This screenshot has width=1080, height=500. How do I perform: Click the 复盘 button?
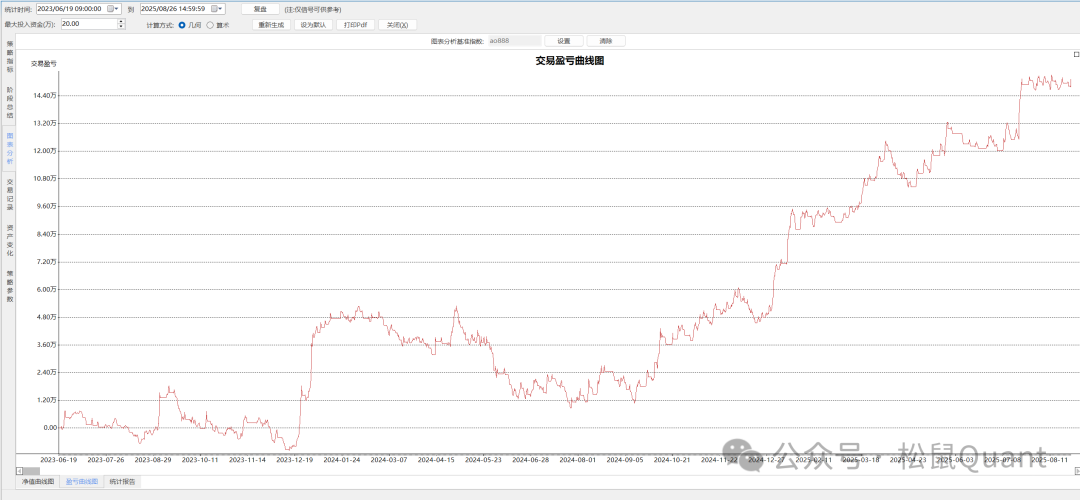[x=260, y=9]
